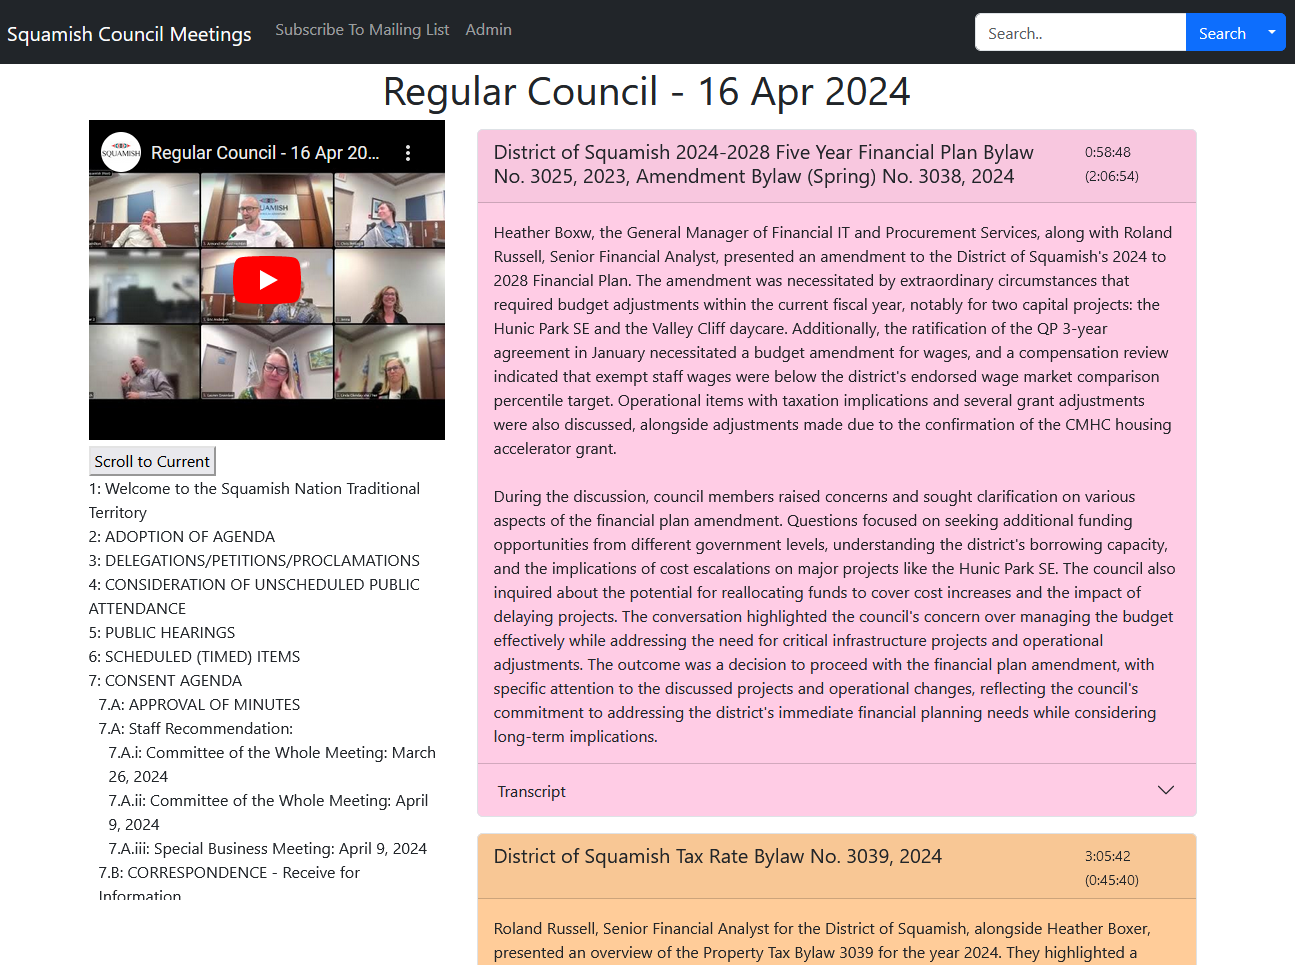Play the Regular Council YouTube video

click(x=267, y=280)
